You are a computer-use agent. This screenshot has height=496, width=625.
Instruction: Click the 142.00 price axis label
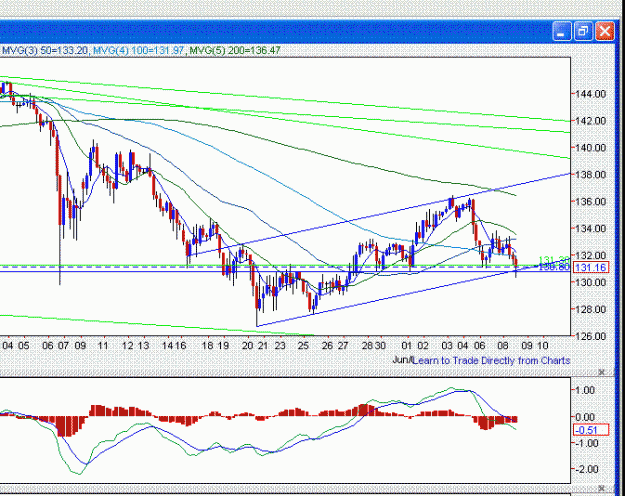point(590,121)
